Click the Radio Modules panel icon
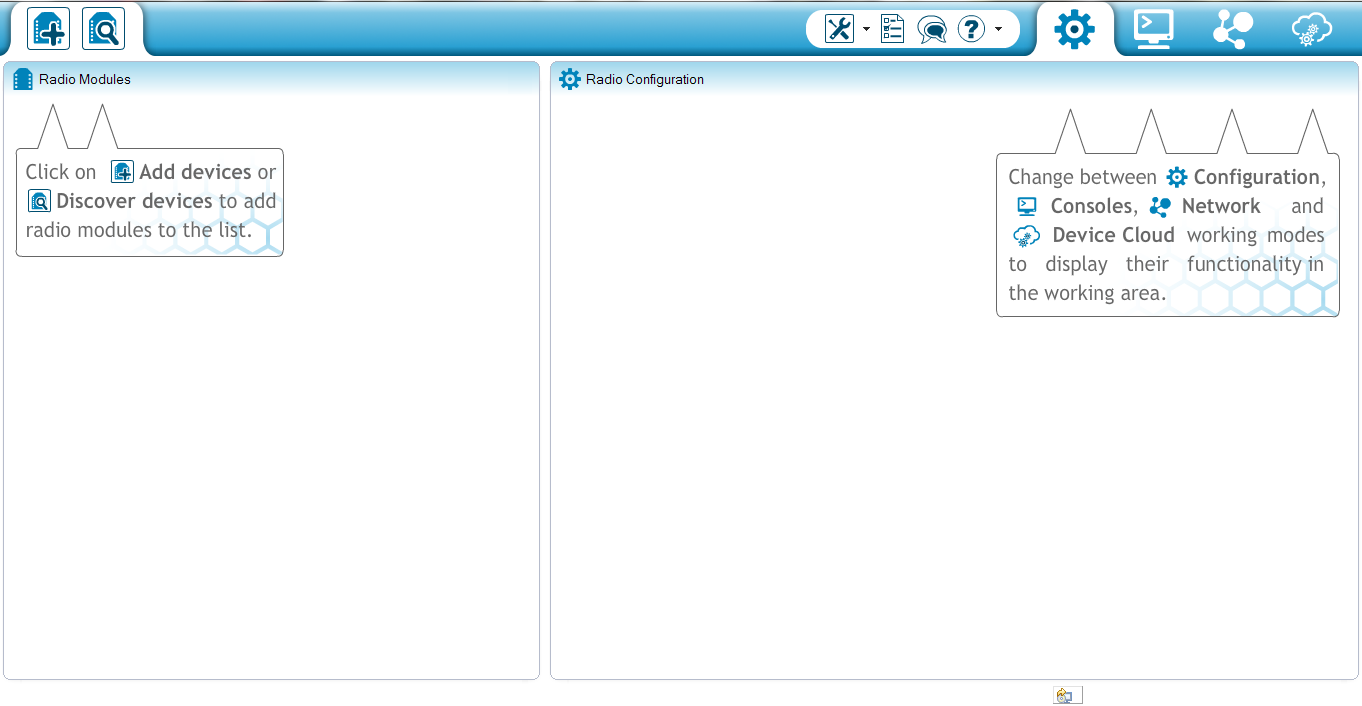 tap(23, 80)
